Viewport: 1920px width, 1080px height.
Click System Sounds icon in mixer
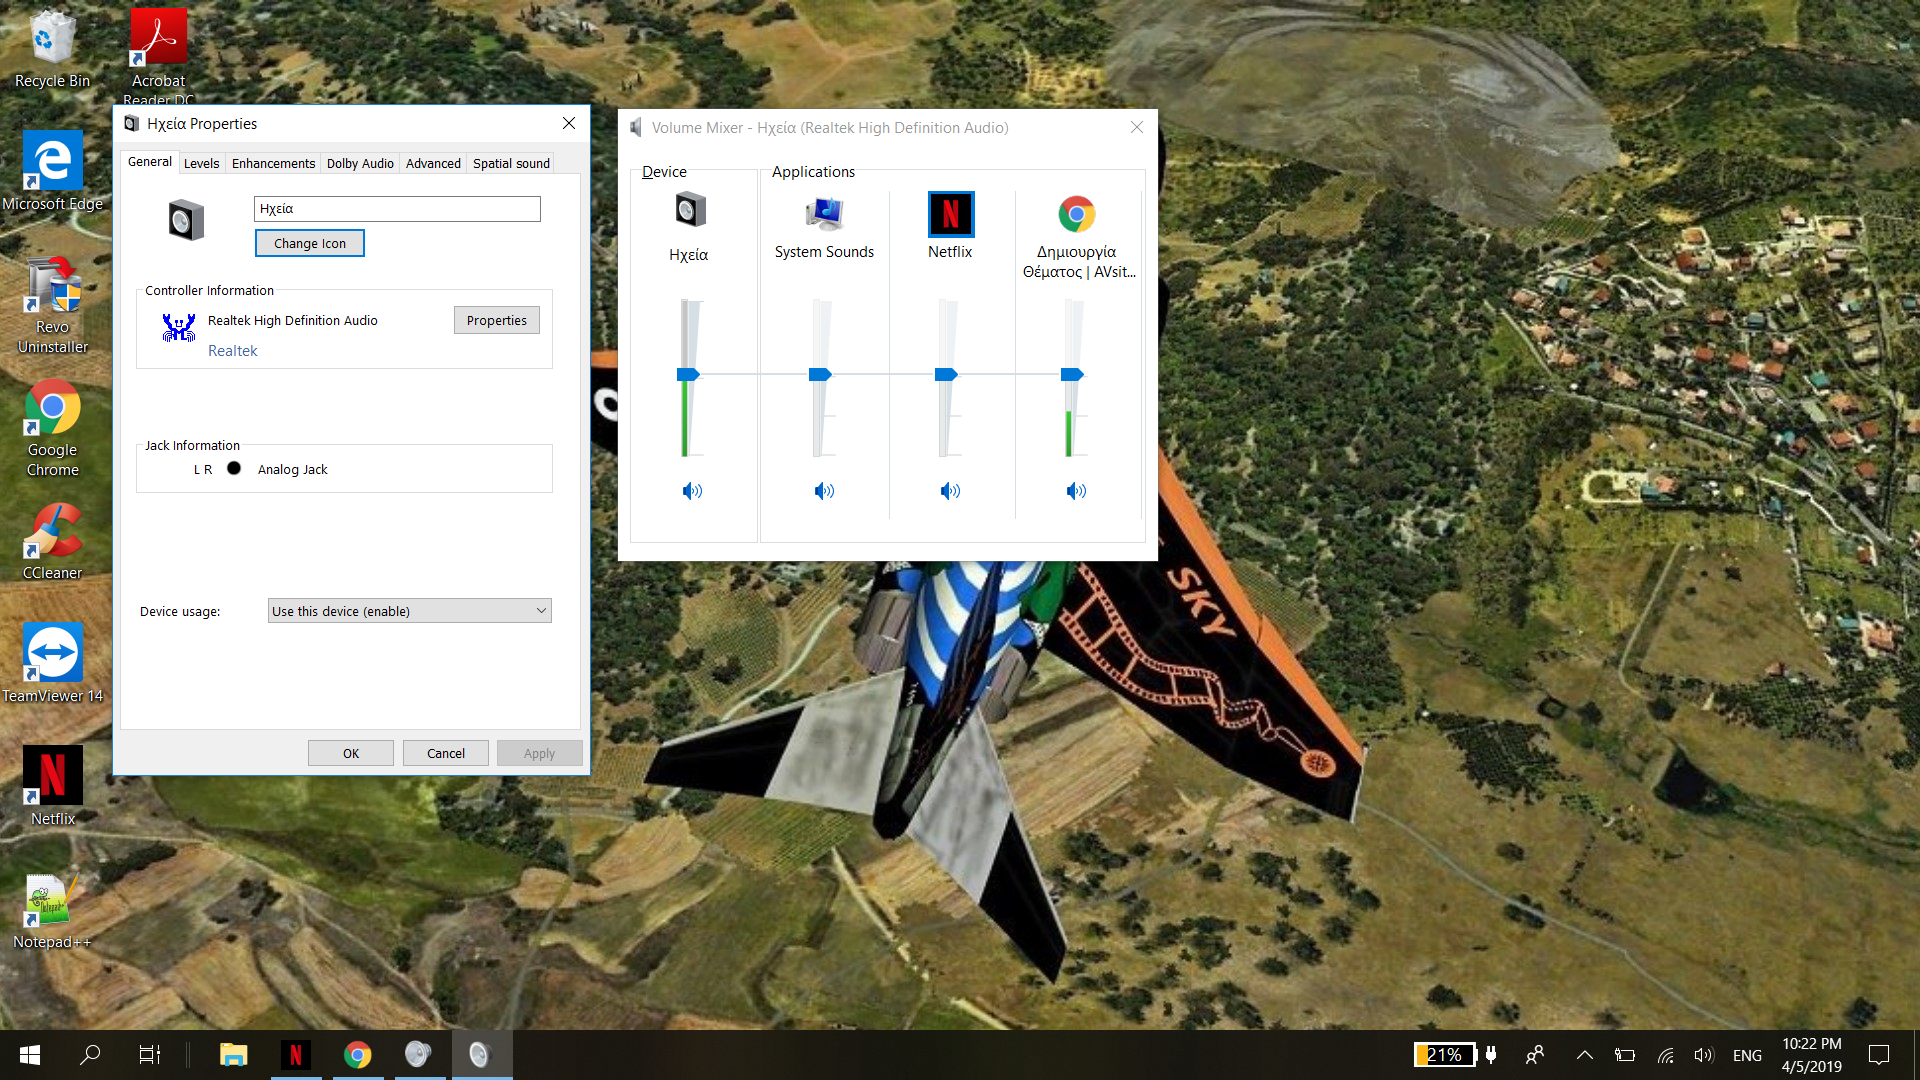824,214
